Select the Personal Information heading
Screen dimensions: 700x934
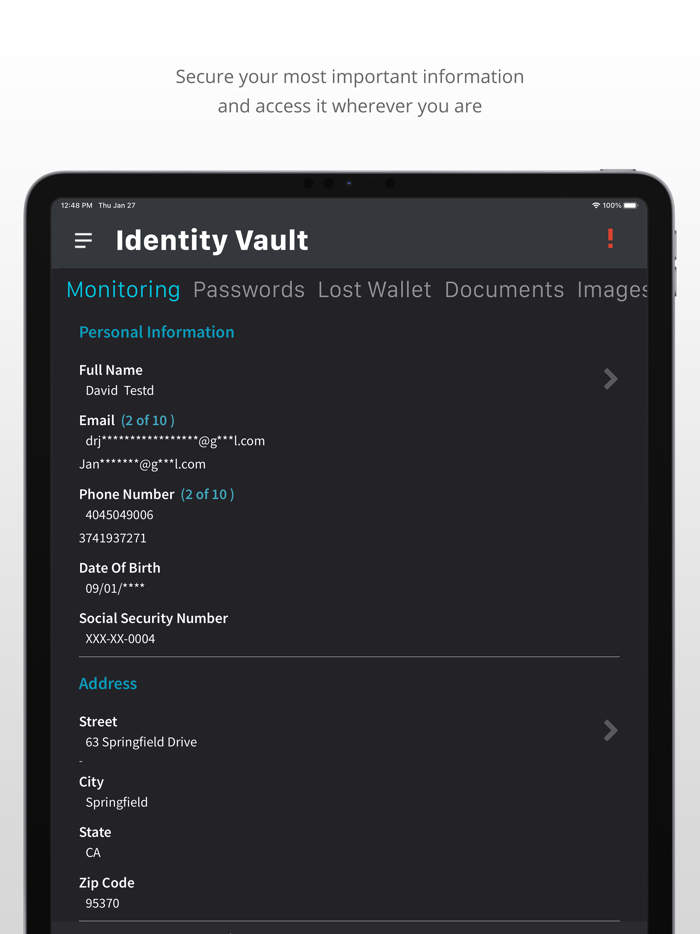[x=157, y=332]
